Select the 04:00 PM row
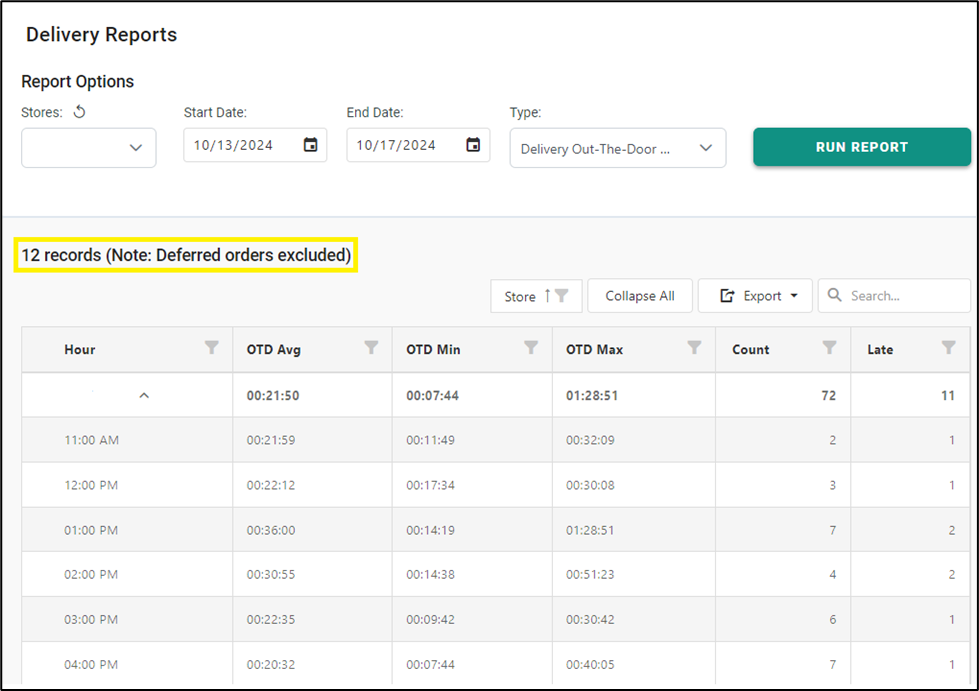This screenshot has width=979, height=691. pyautogui.click(x=496, y=664)
